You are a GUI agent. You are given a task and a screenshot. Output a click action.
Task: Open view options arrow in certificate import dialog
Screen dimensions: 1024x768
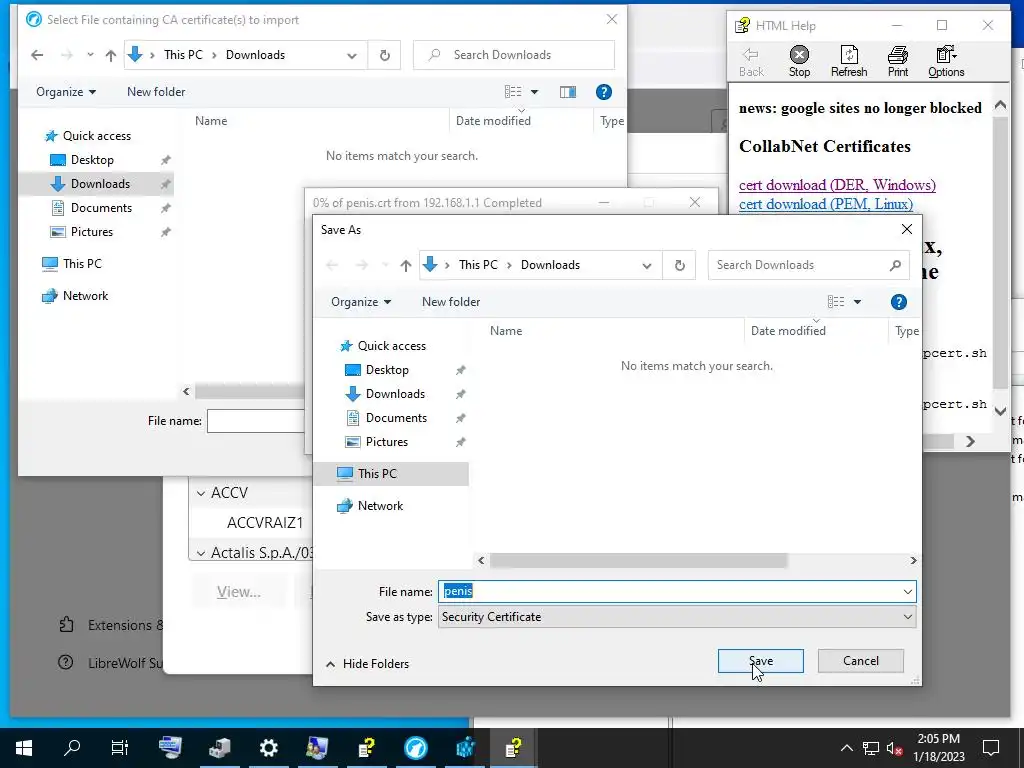pyautogui.click(x=534, y=92)
